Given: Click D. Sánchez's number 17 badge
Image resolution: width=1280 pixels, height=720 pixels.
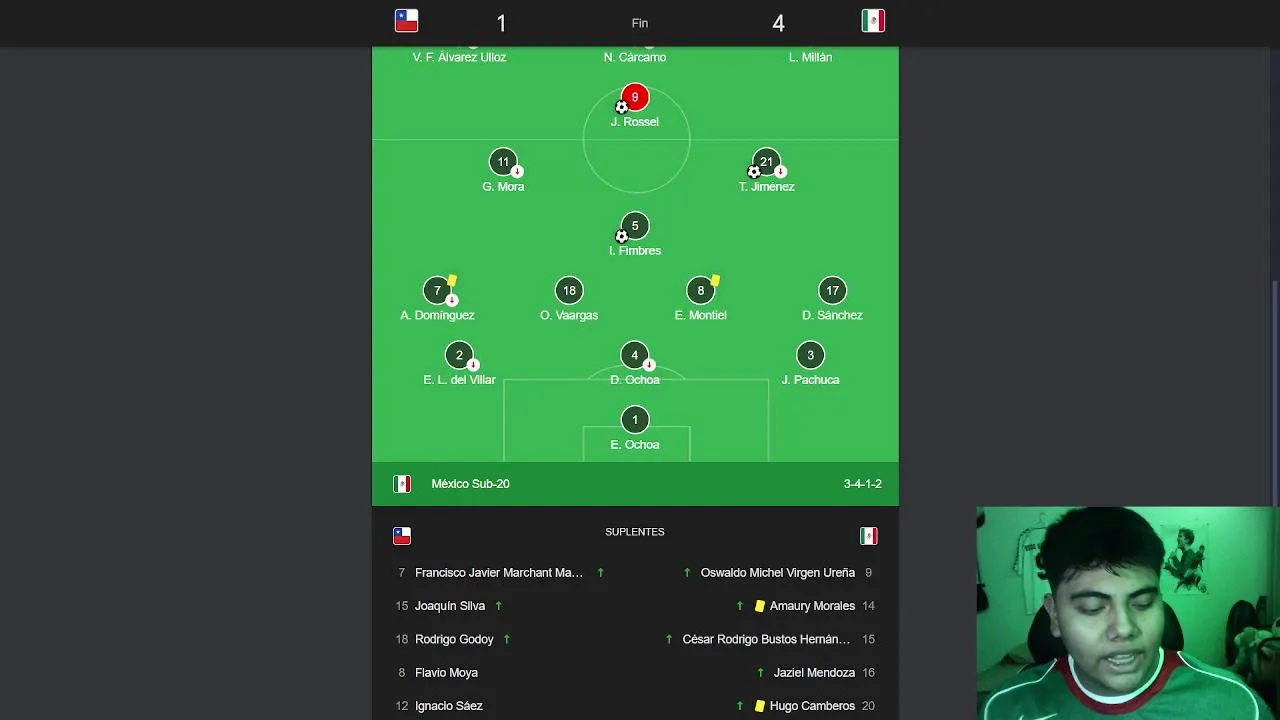Looking at the screenshot, I should 832,291.
